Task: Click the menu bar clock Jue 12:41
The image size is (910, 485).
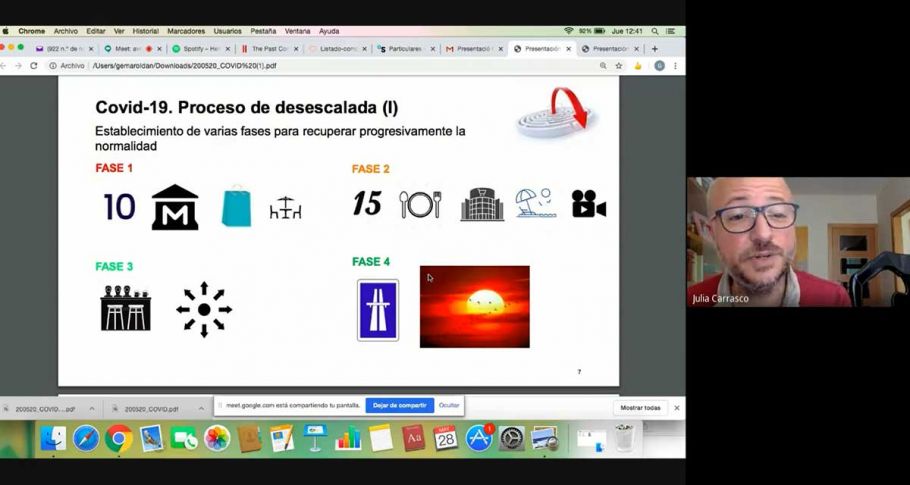Action: pyautogui.click(x=629, y=31)
